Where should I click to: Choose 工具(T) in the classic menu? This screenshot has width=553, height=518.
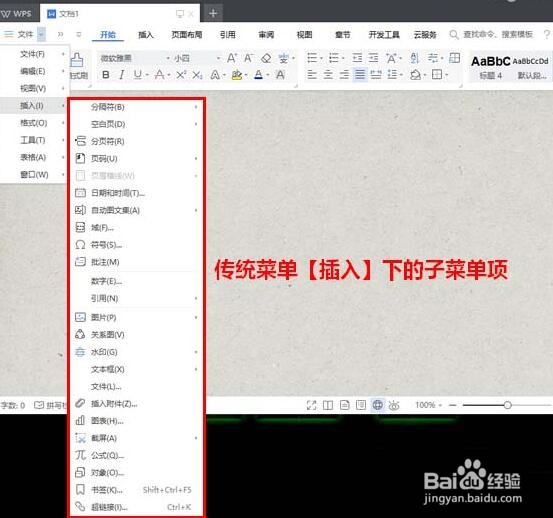click(x=34, y=140)
